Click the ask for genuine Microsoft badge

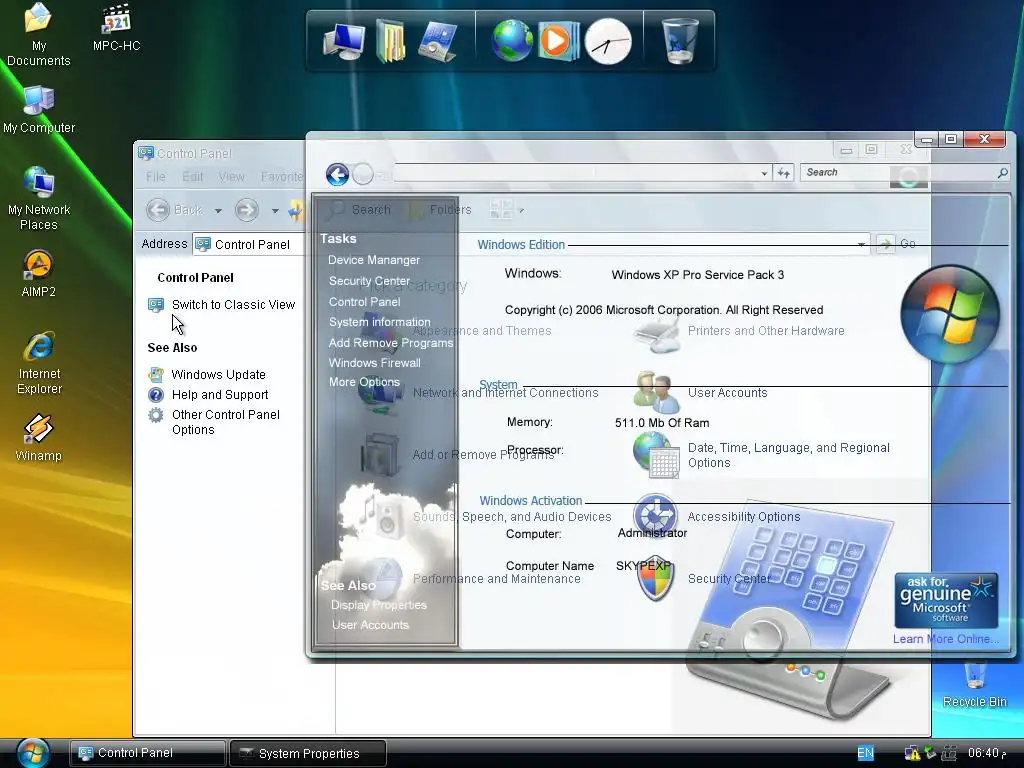point(946,600)
